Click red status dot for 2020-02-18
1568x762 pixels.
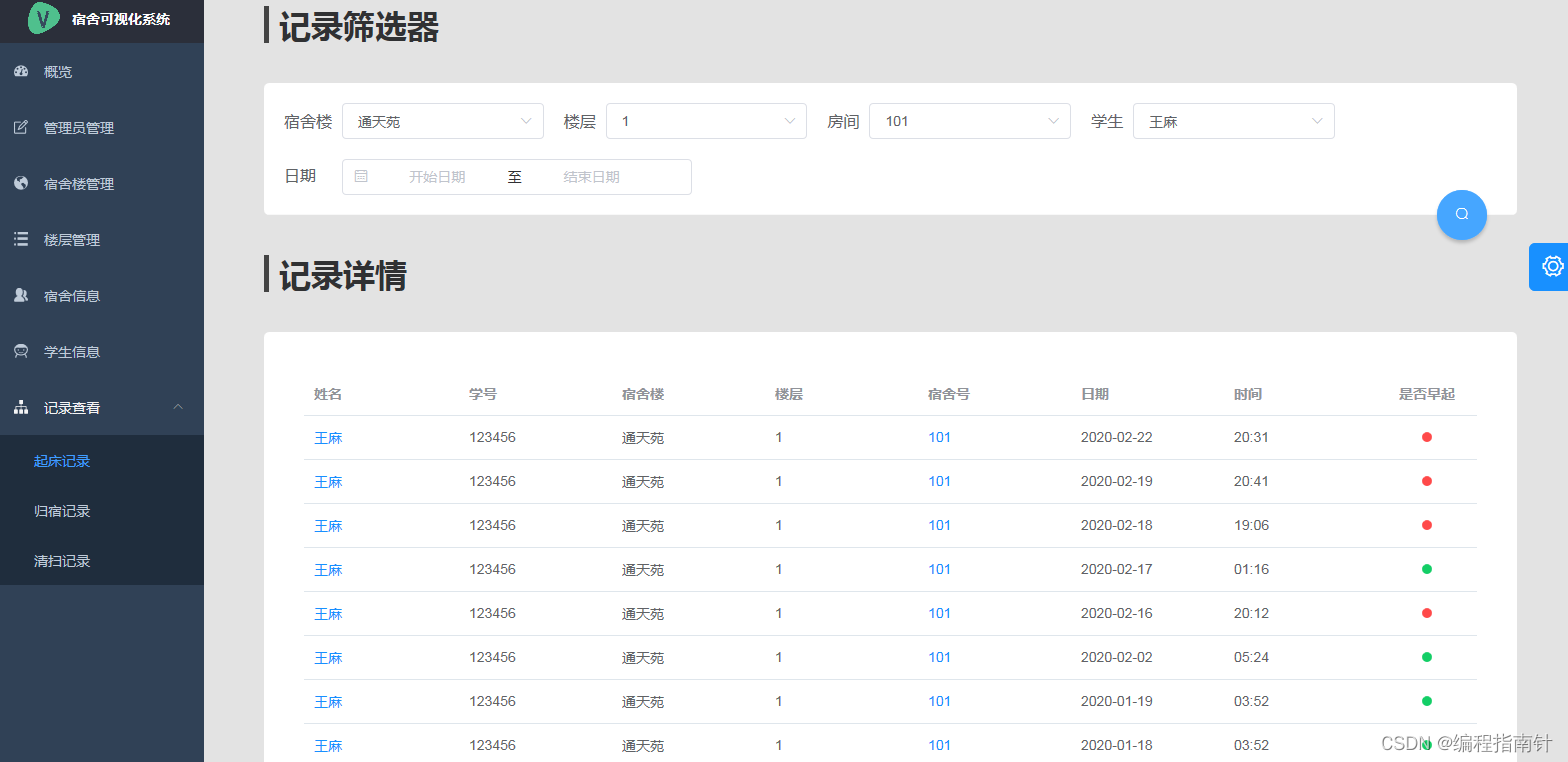1427,525
